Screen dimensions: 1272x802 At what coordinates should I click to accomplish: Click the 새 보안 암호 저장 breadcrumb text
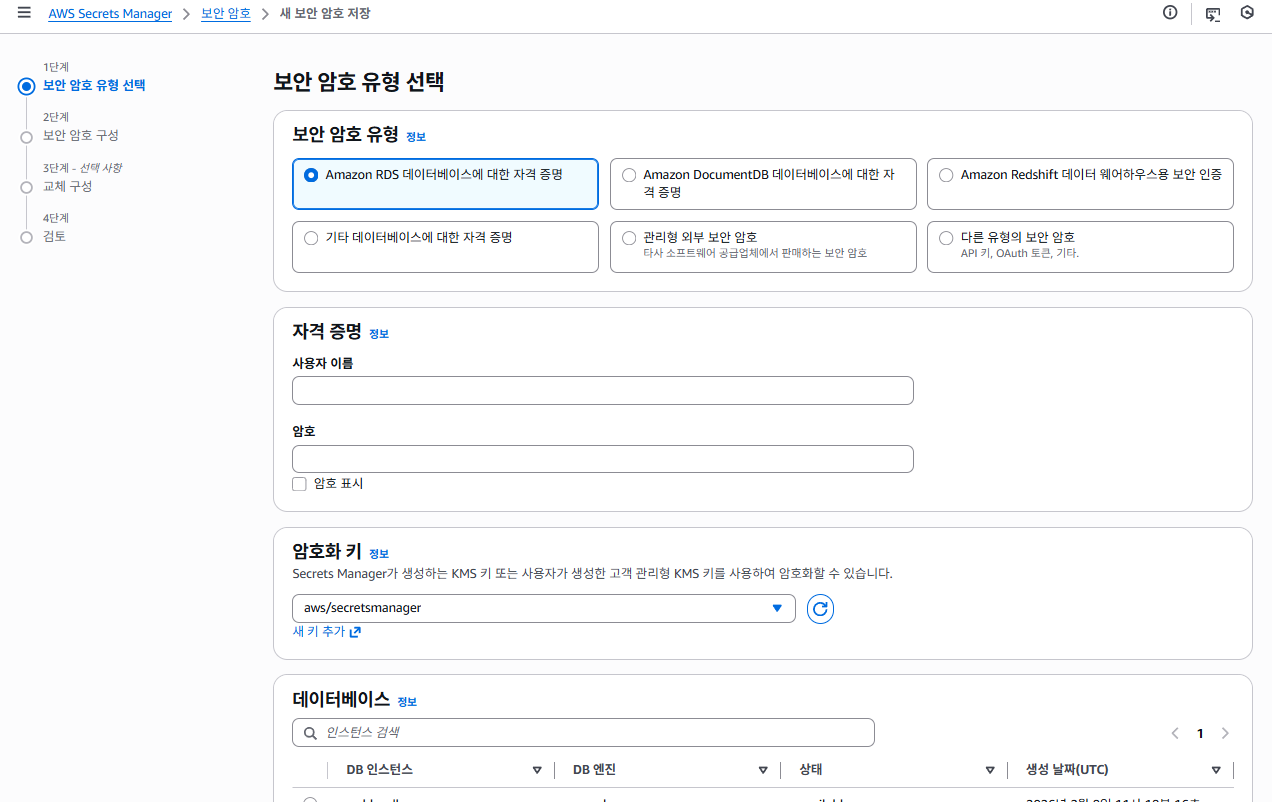[326, 14]
